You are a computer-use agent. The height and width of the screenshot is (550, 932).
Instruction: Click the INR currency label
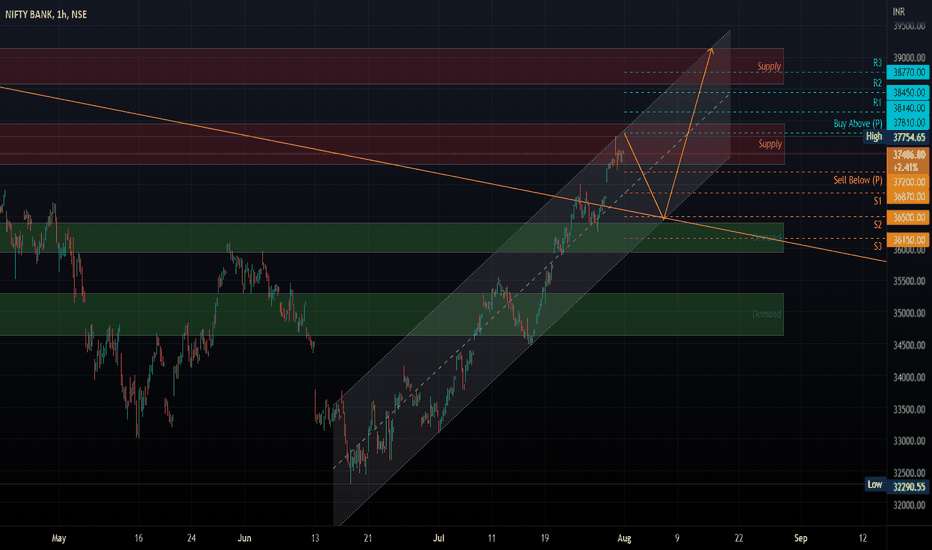click(x=898, y=11)
